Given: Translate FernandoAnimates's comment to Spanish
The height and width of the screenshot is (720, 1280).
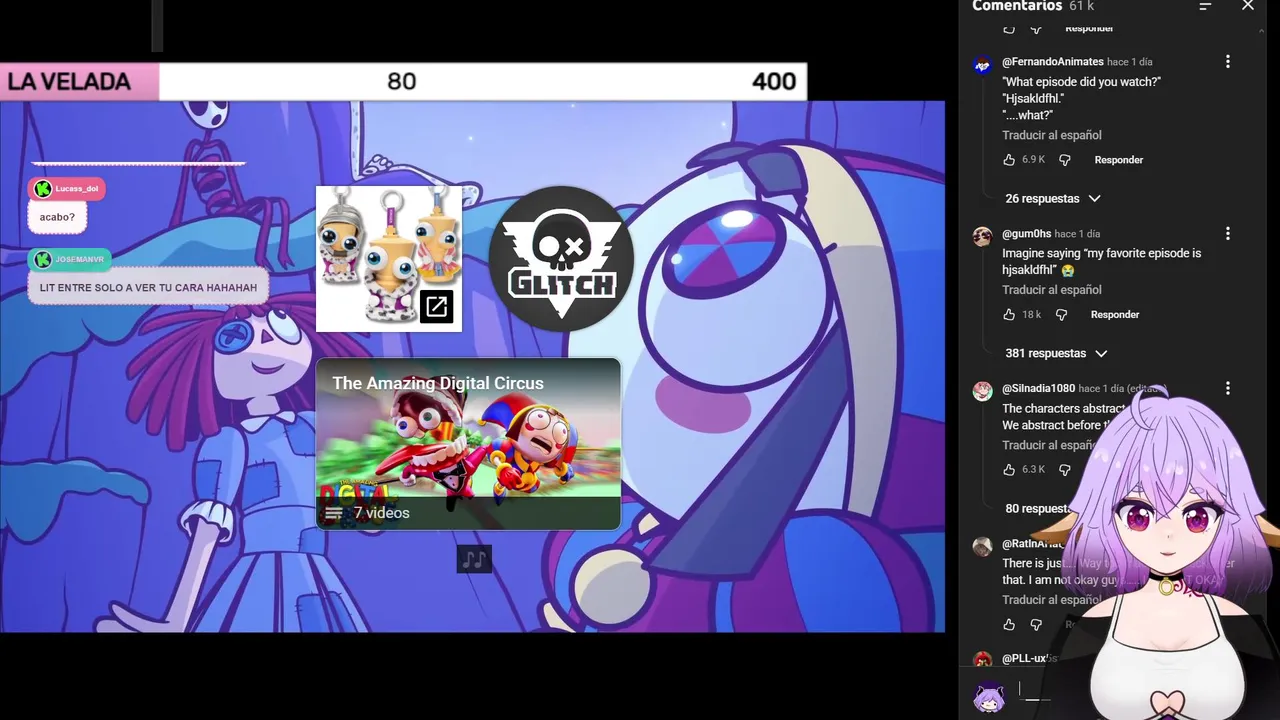Looking at the screenshot, I should point(1052,135).
